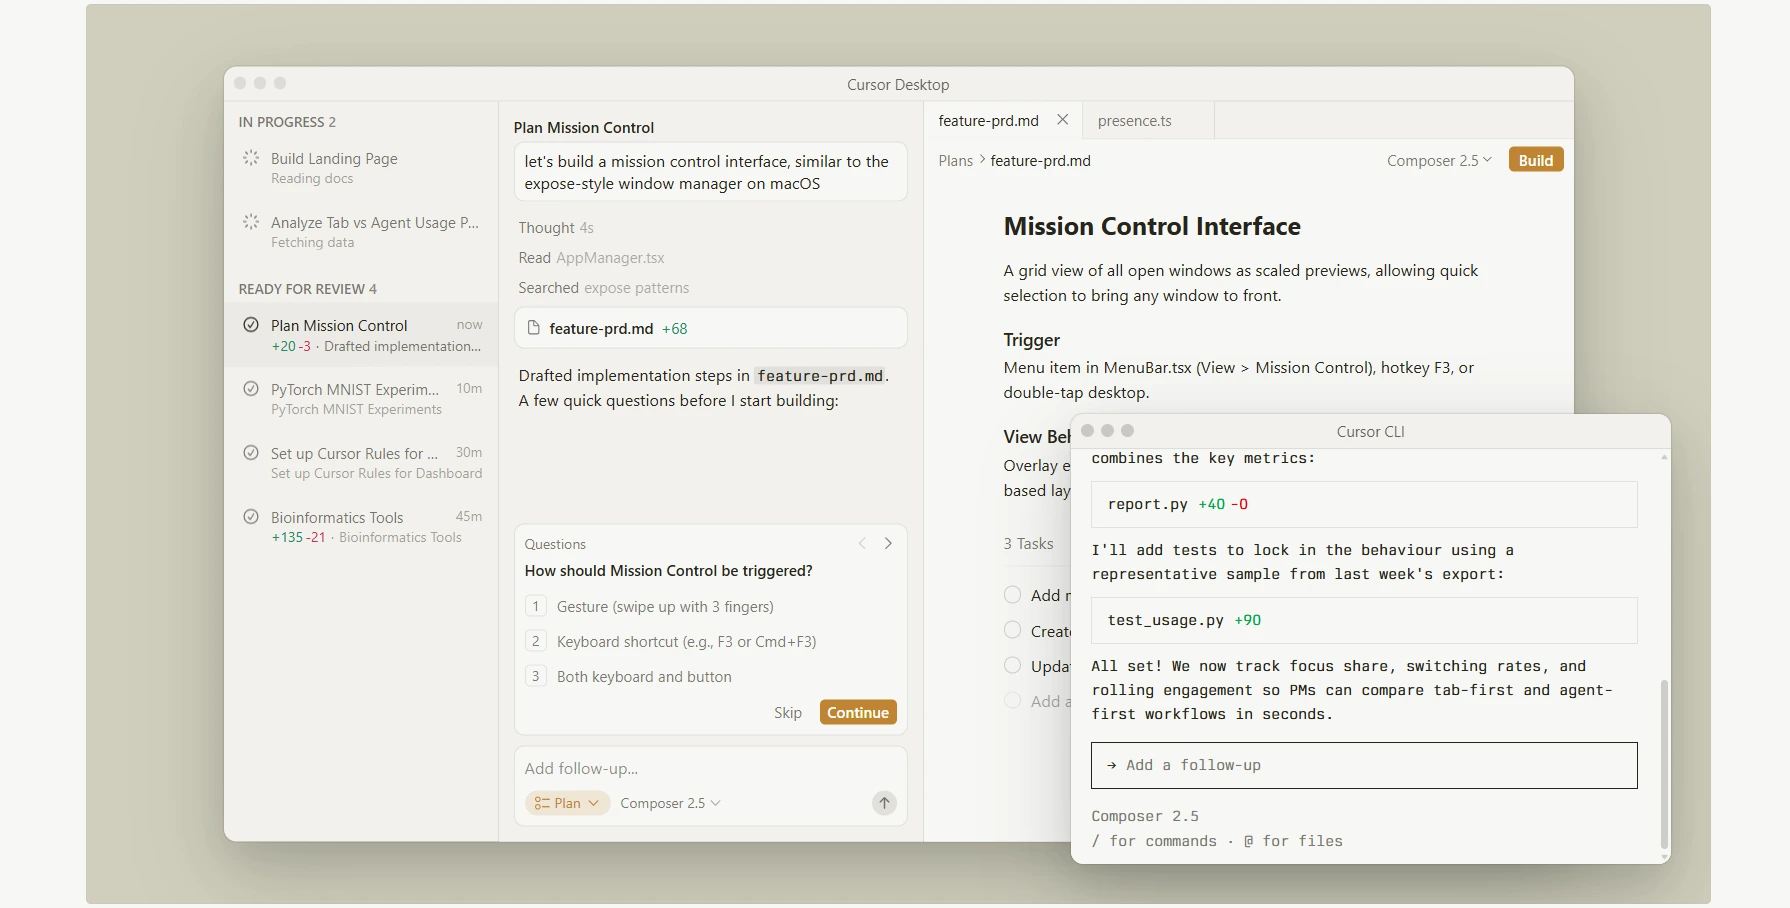Click the Read AppManager.tsx step
The height and width of the screenshot is (908, 1790).
coord(591,258)
